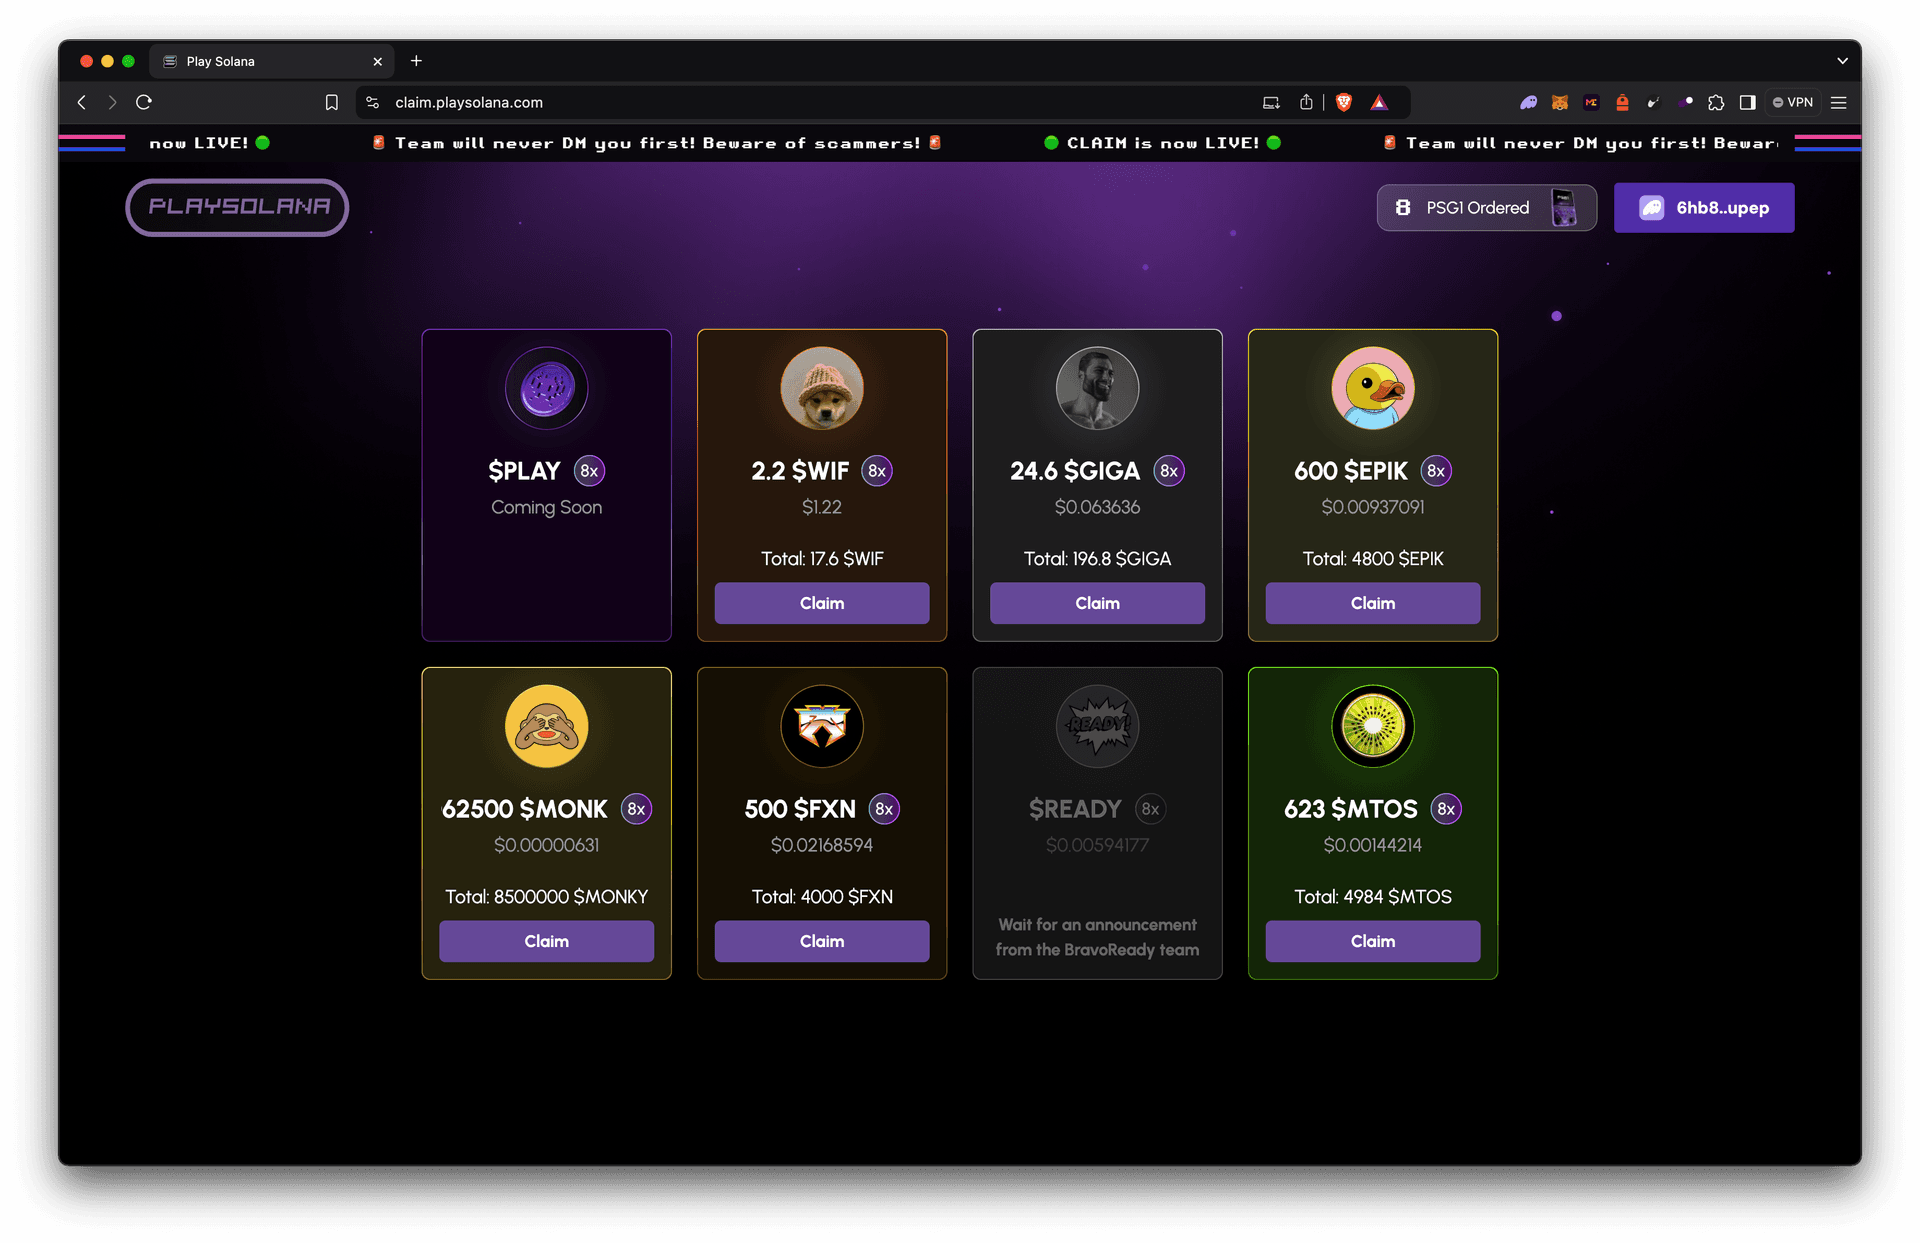Open the browser extensions puzzle icon
Image resolution: width=1920 pixels, height=1243 pixels.
click(1716, 102)
